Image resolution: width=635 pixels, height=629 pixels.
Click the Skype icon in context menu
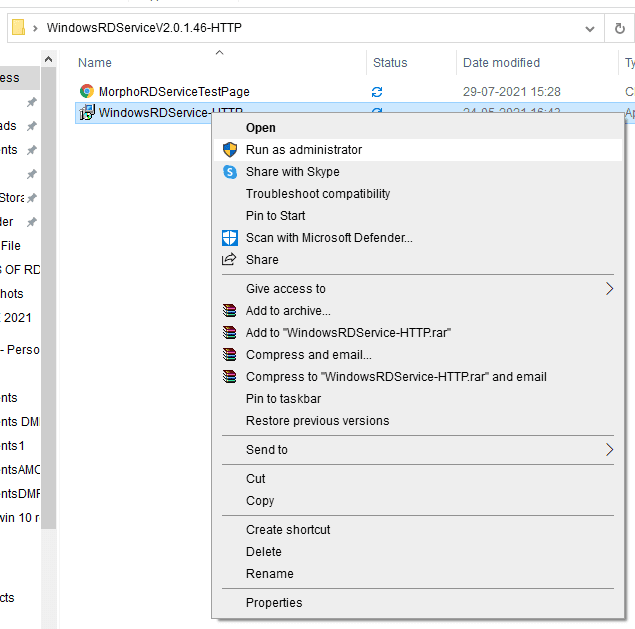click(230, 172)
